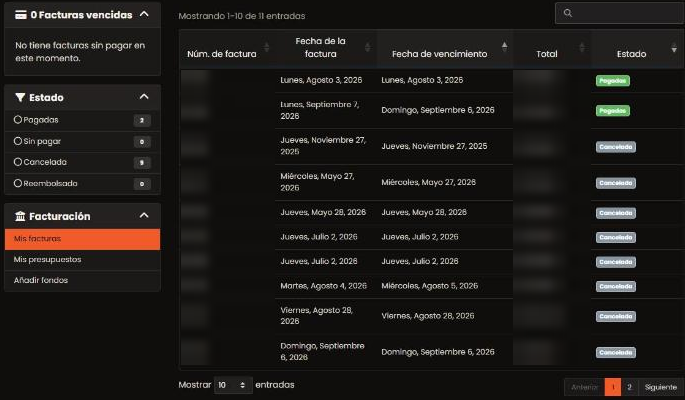Go to page 2 of invoices
The width and height of the screenshot is (685, 400).
pos(630,387)
